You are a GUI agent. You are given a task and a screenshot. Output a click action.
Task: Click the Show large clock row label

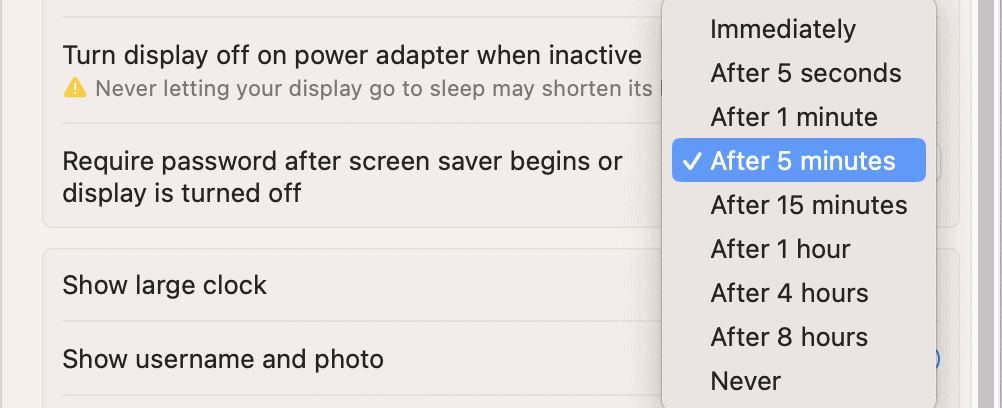(165, 285)
